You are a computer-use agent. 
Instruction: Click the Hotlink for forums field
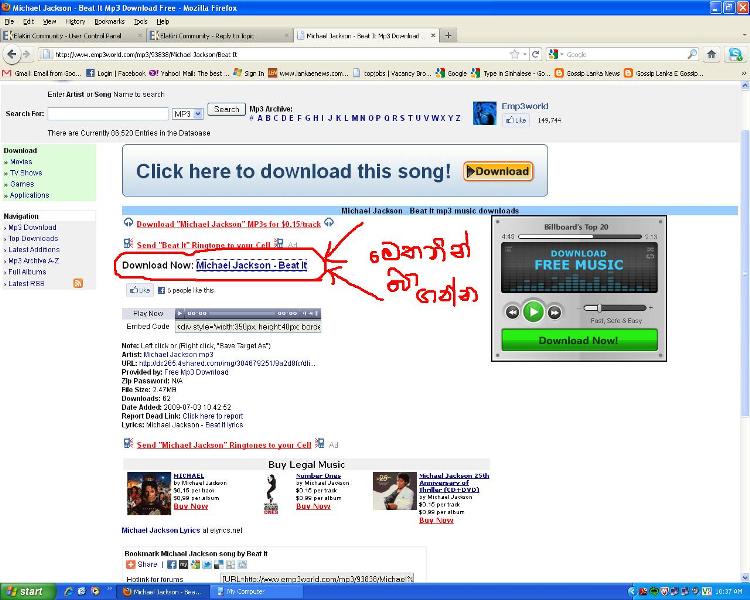click(317, 578)
